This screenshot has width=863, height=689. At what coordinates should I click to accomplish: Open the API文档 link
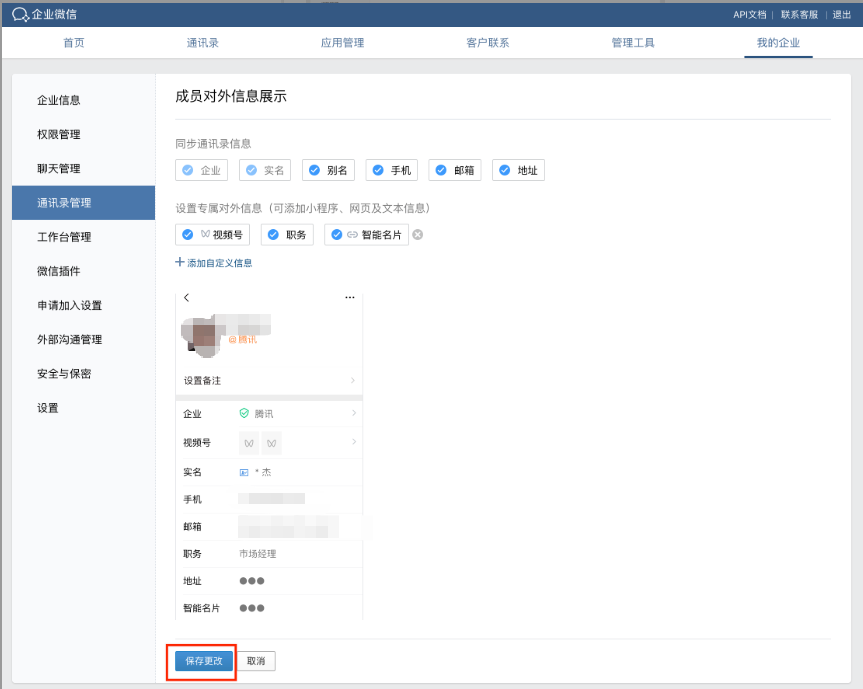[x=750, y=15]
